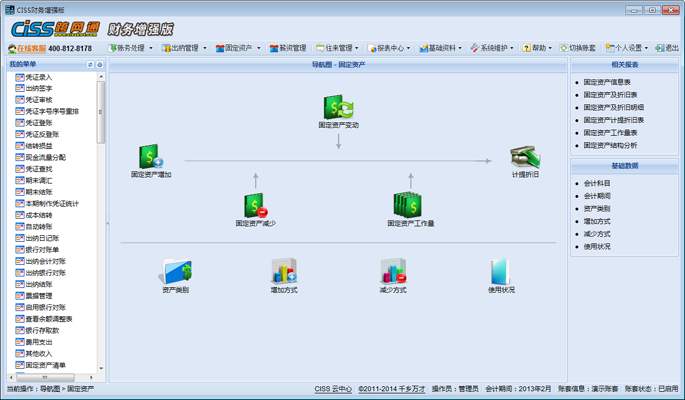
Task: Select the 固定资产工作量 icon
Action: (x=410, y=205)
